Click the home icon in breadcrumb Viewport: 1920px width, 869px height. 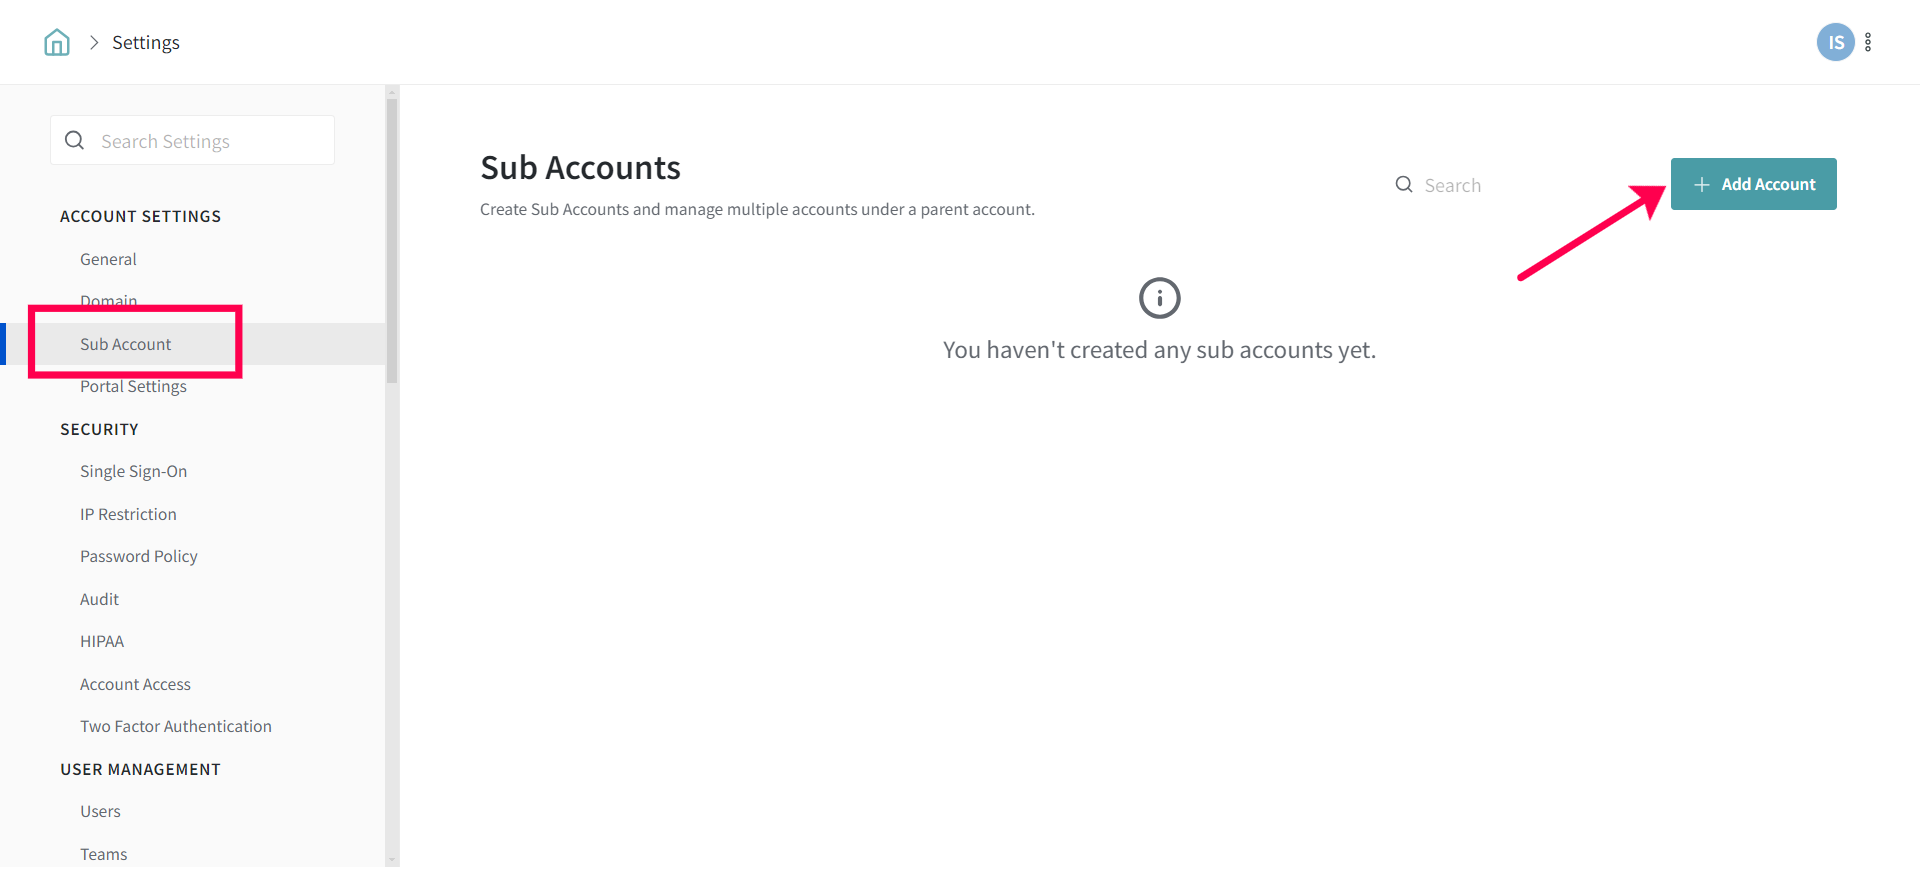(x=57, y=42)
